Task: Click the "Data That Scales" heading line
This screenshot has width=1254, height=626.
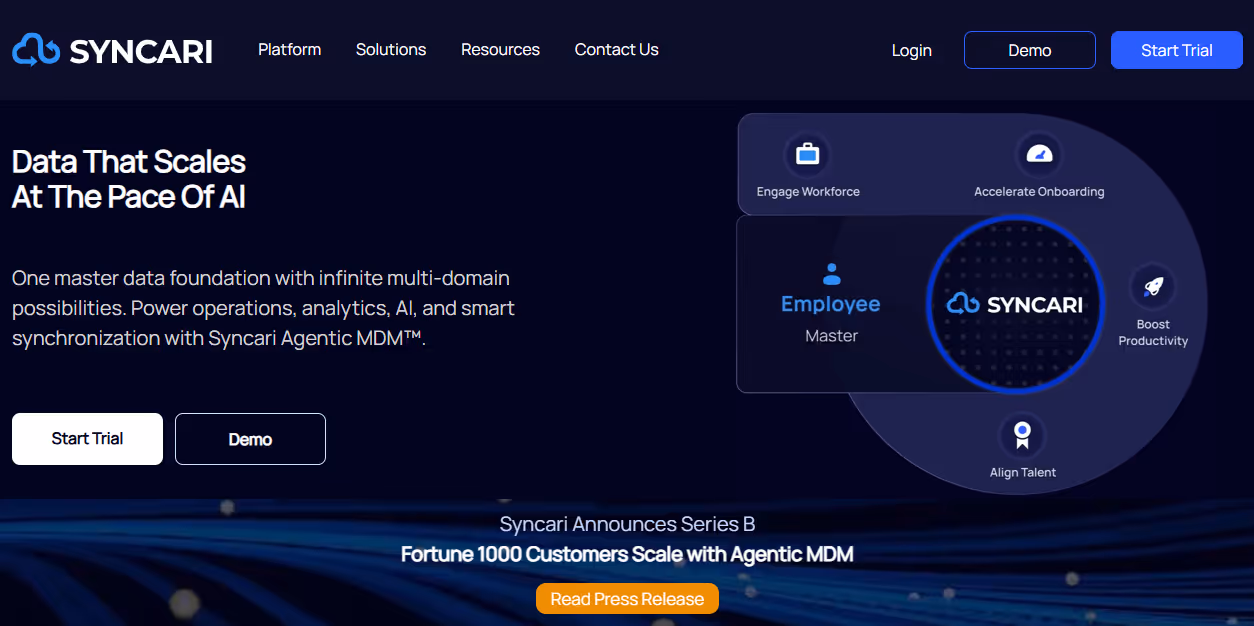Action: point(129,162)
